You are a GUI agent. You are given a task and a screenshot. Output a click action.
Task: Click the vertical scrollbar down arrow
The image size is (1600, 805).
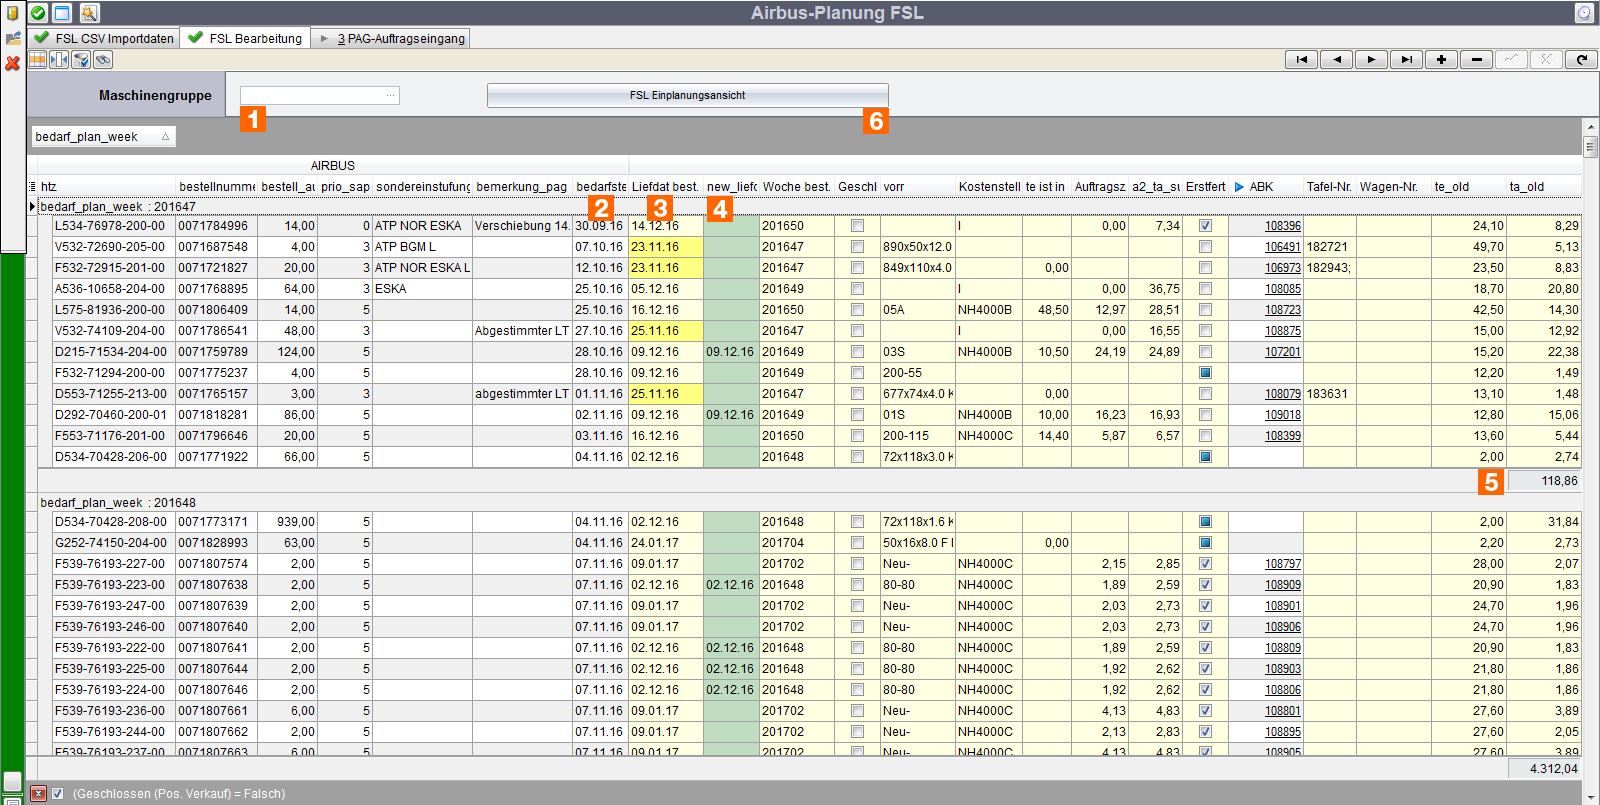tap(1590, 797)
